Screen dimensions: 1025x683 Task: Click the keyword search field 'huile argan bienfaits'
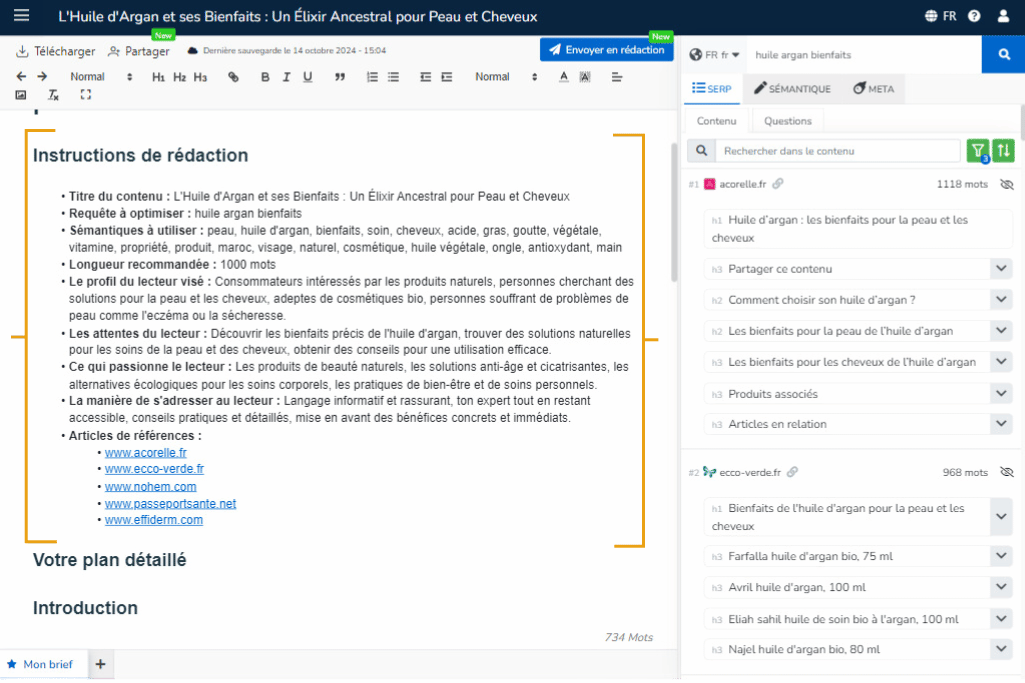(864, 55)
